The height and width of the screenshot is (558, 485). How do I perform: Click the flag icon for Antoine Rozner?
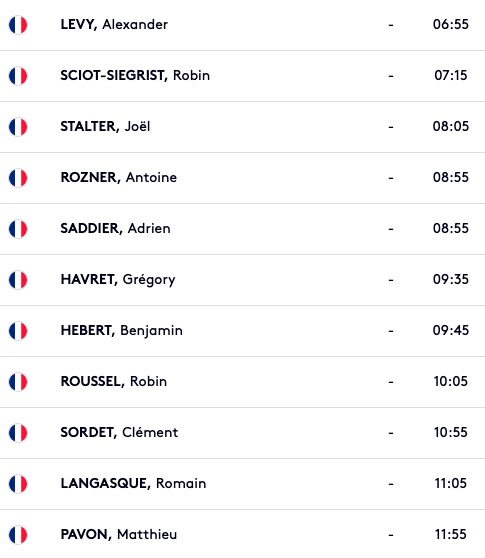coord(18,178)
